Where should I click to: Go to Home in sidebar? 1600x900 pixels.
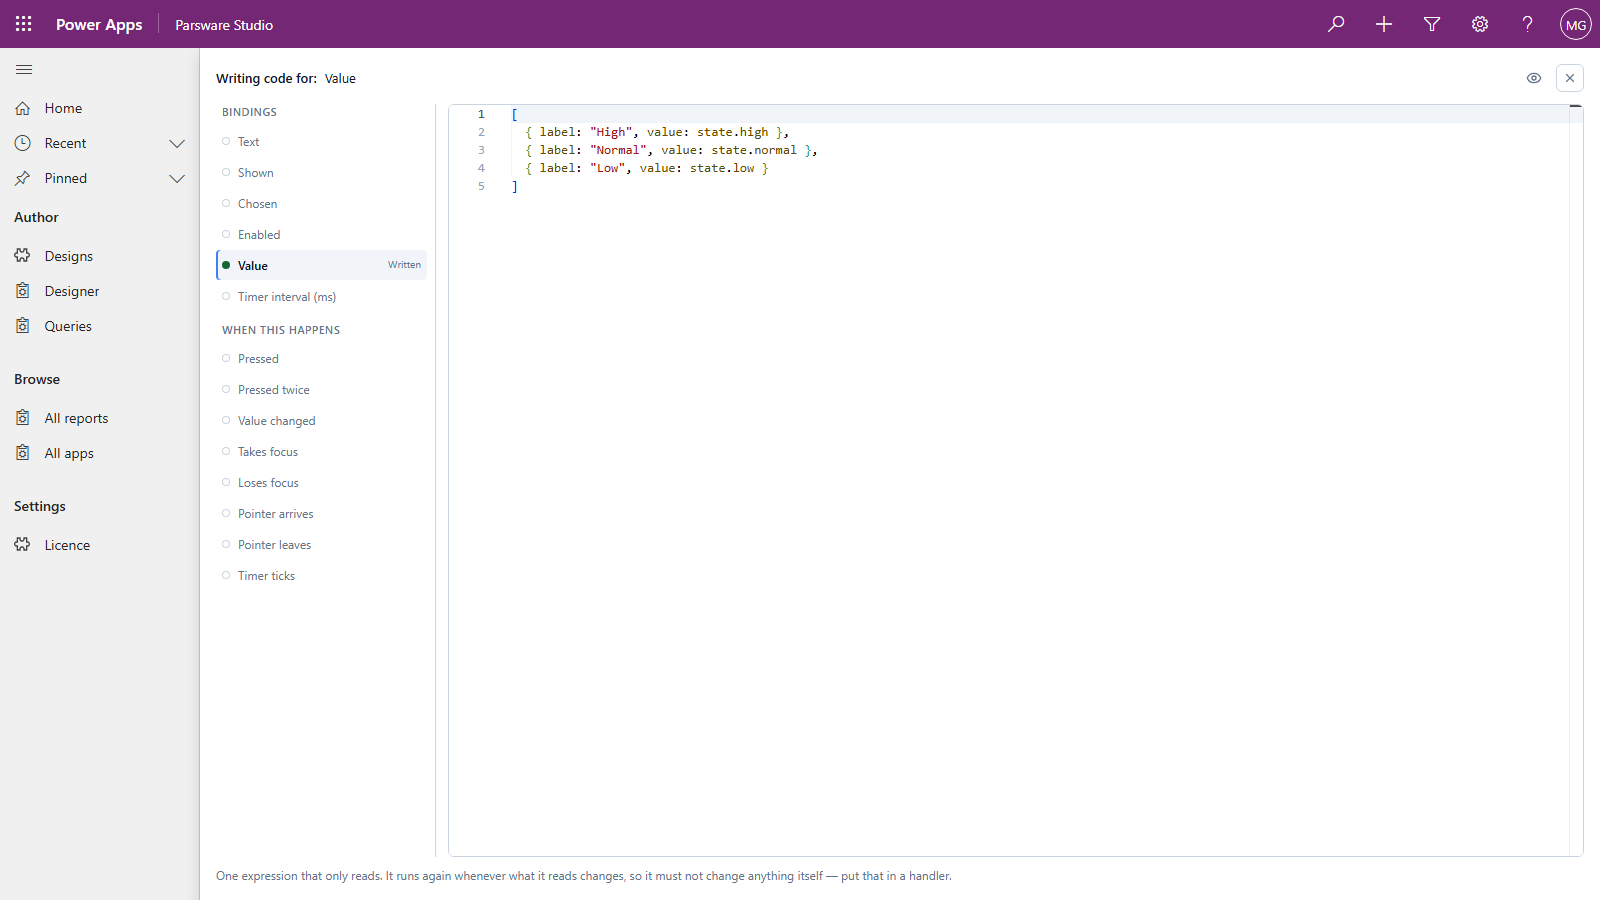[100, 108]
